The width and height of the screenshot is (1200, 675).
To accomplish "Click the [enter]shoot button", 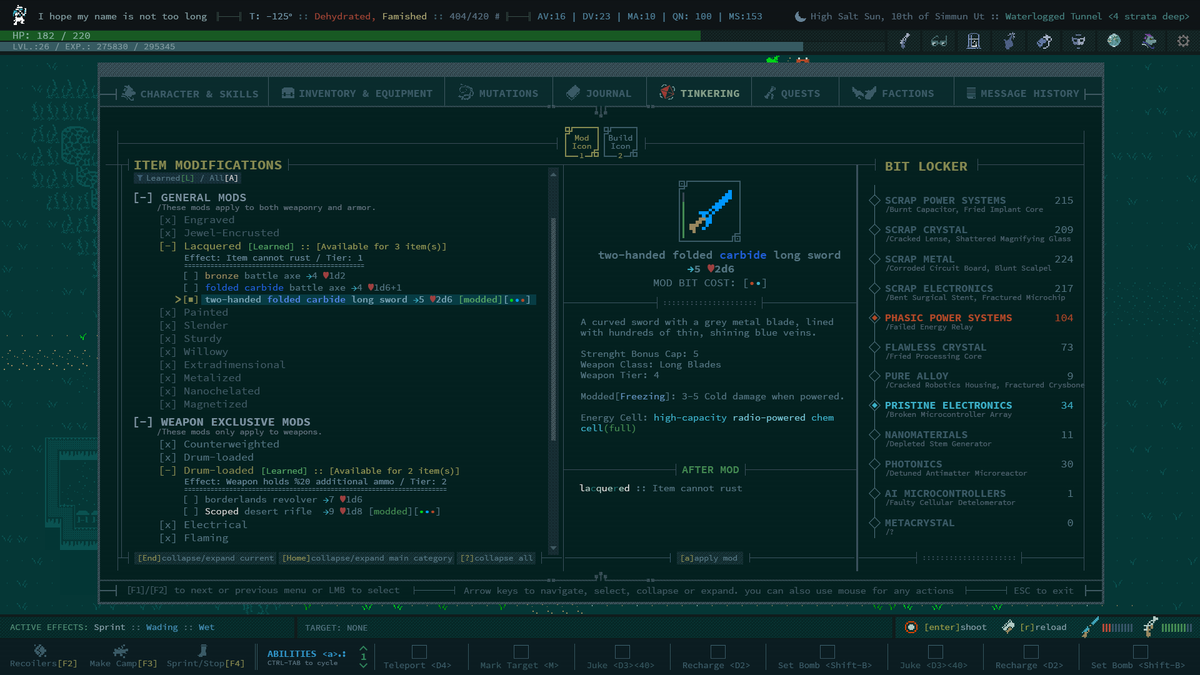I will click(x=944, y=627).
